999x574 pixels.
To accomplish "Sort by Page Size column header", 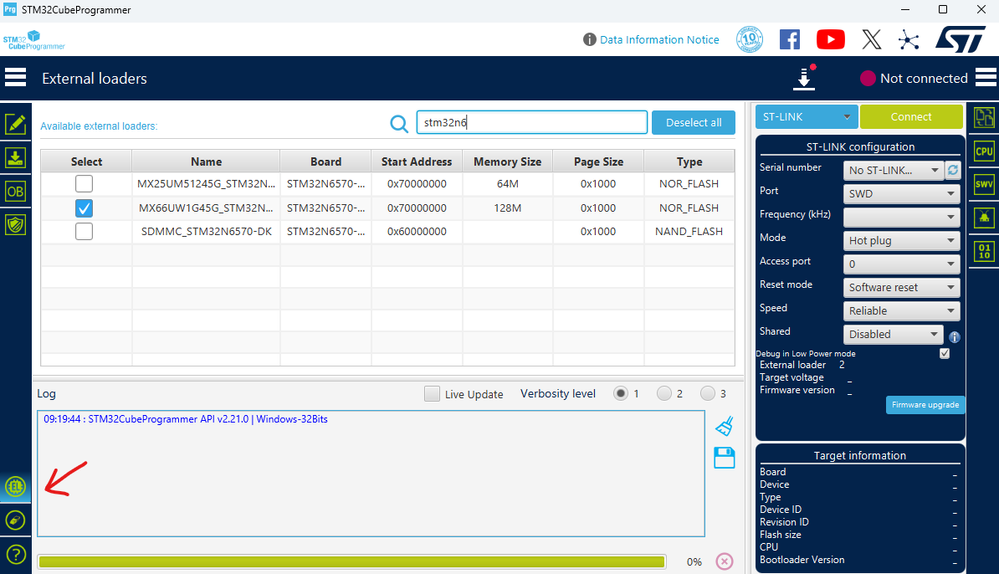I will (598, 161).
